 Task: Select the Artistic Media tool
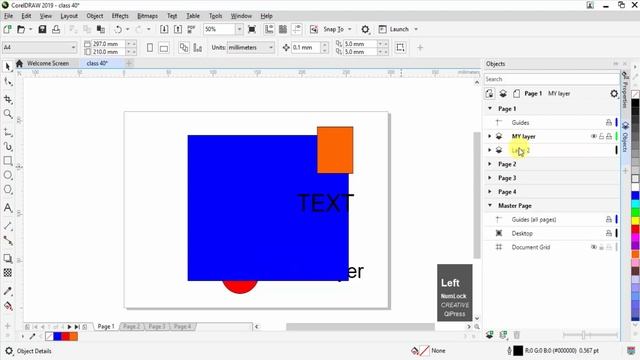8,146
